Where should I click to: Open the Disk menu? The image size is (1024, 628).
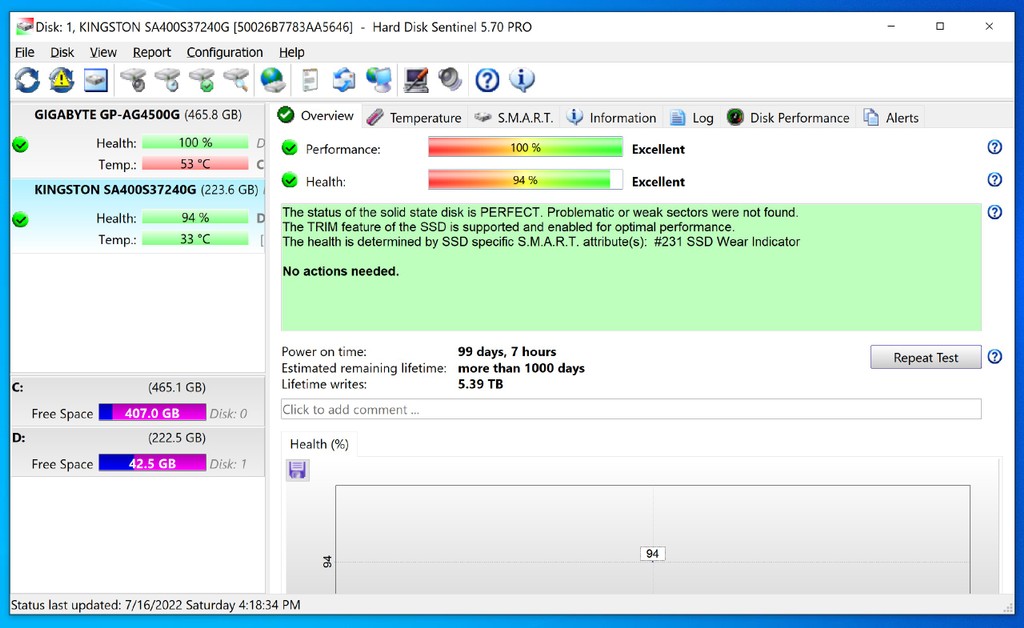pos(62,52)
